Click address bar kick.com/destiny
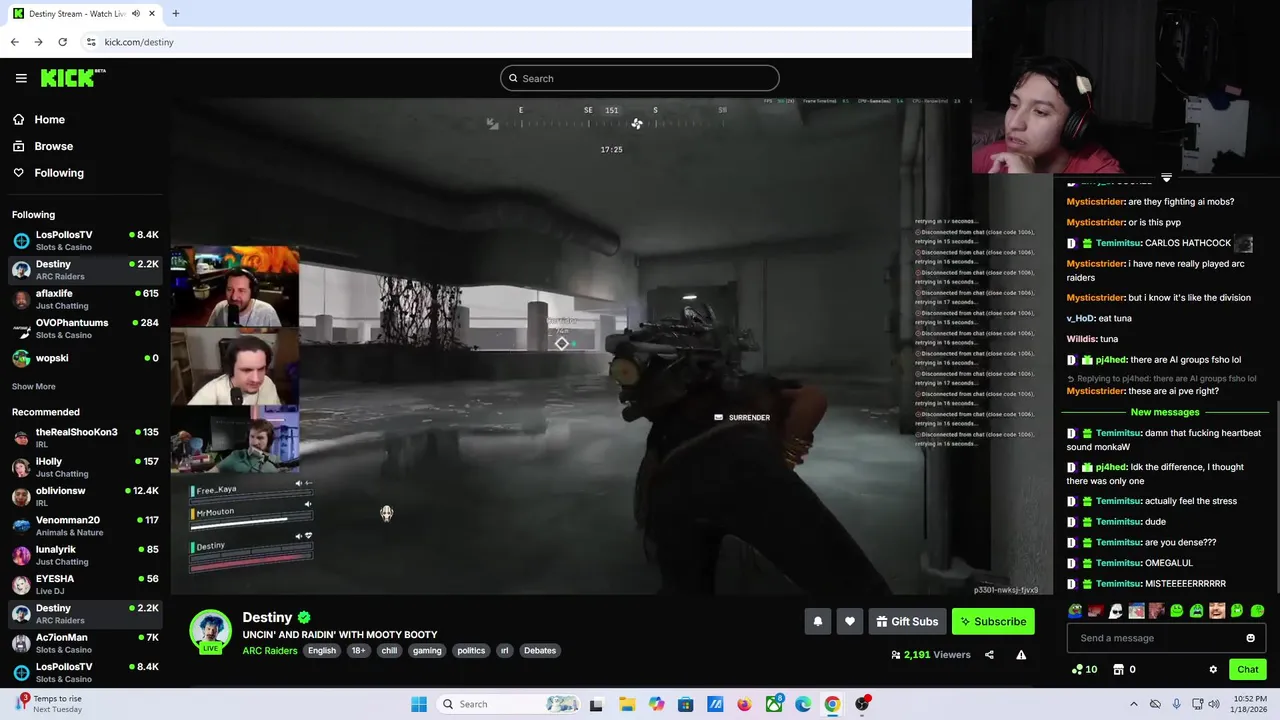The height and width of the screenshot is (720, 1280). pyautogui.click(x=138, y=42)
